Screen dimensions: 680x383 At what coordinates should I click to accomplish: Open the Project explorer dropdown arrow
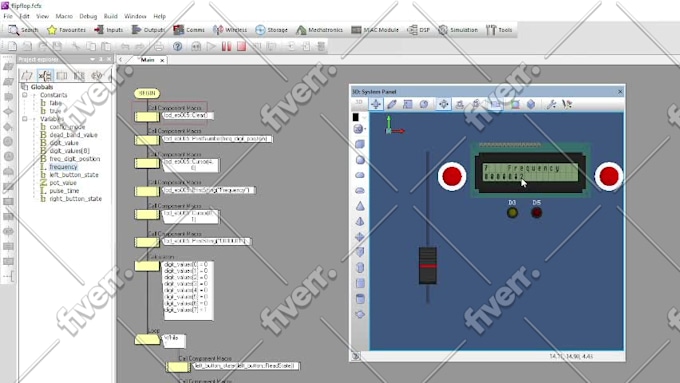[92, 59]
